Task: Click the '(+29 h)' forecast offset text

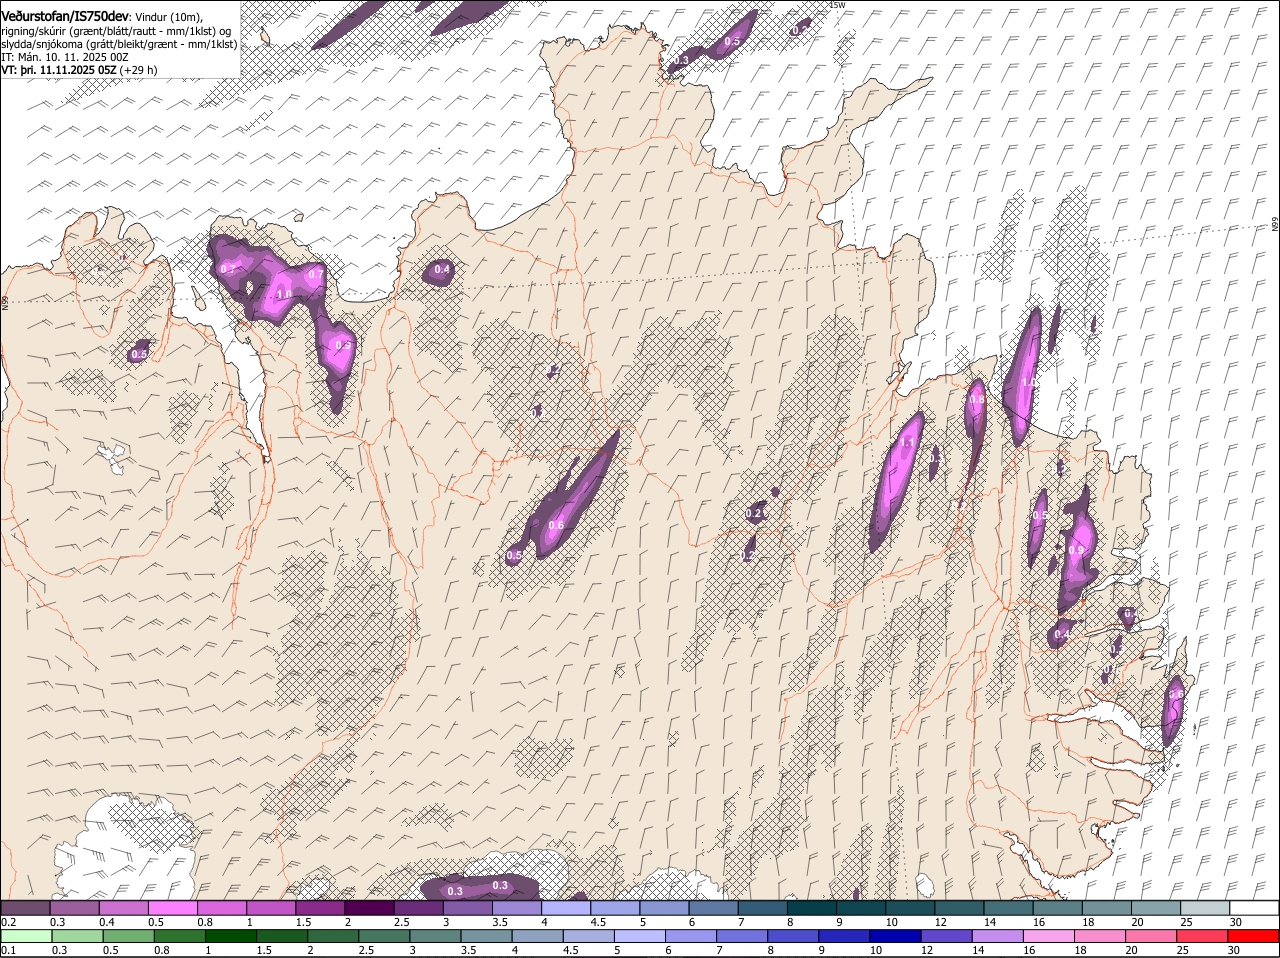Action: [x=138, y=70]
